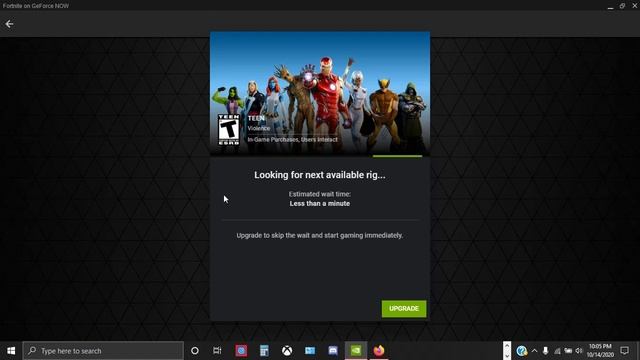
Task: Open the volume speaker tray icon
Action: click(579, 351)
